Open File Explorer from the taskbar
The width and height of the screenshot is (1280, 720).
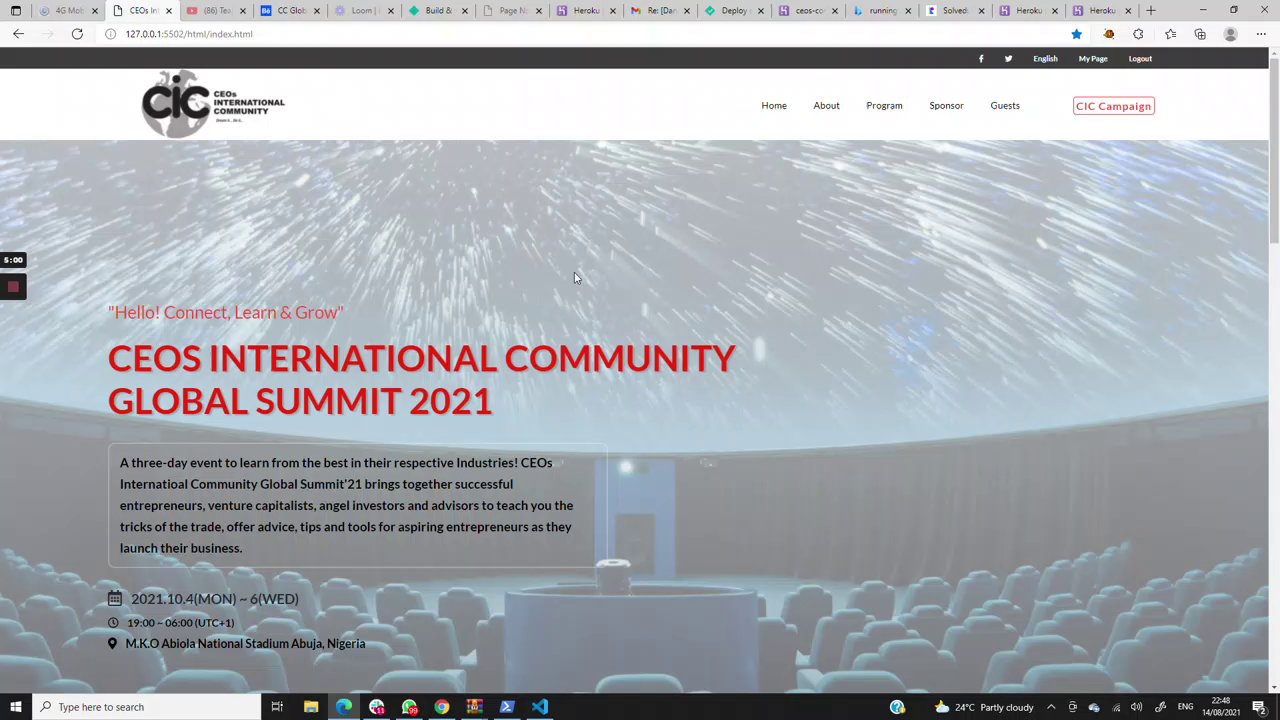[x=311, y=707]
